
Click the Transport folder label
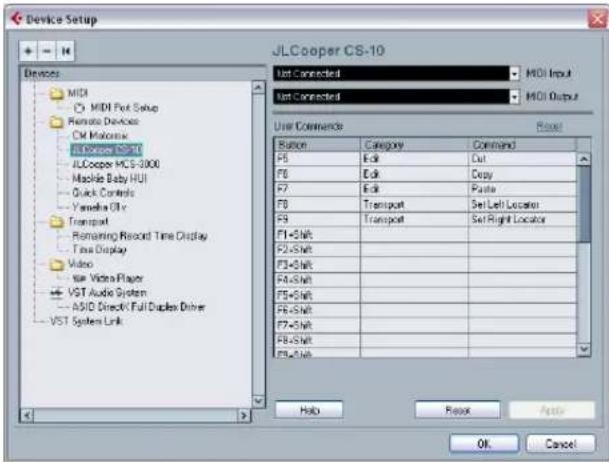tap(88, 222)
